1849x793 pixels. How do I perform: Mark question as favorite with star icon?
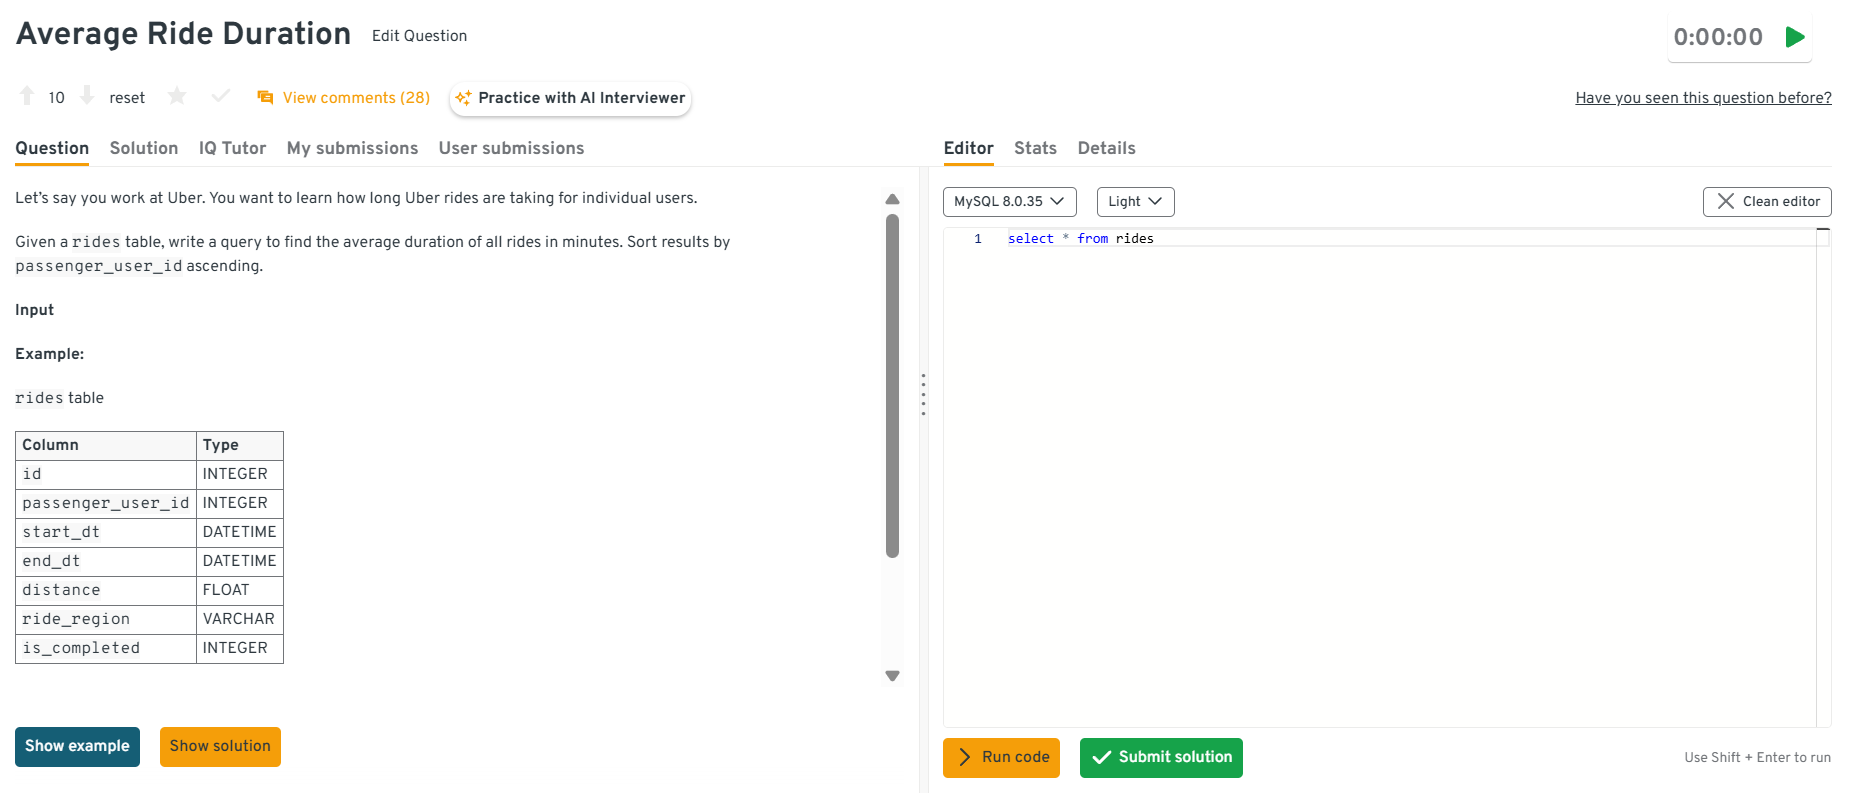[177, 96]
